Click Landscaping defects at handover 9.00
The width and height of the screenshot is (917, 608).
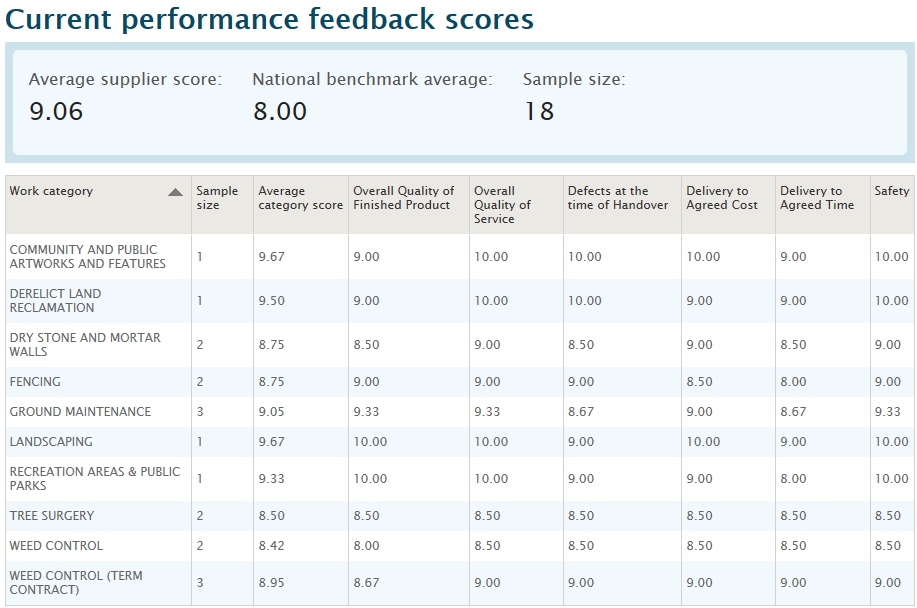581,441
